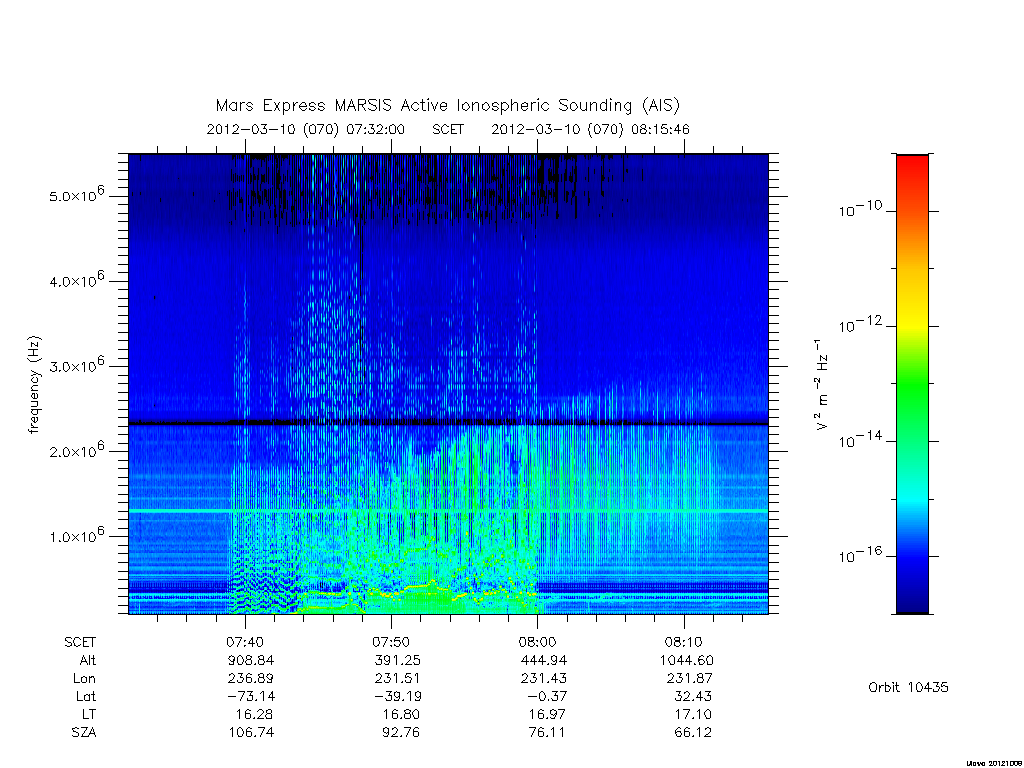This screenshot has height=768, width=1024.
Task: Select SZA value 106.74
Action: (x=251, y=733)
